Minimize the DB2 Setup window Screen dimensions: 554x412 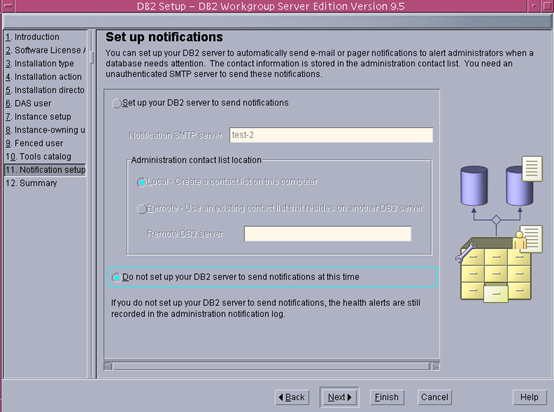pyautogui.click(x=534, y=6)
